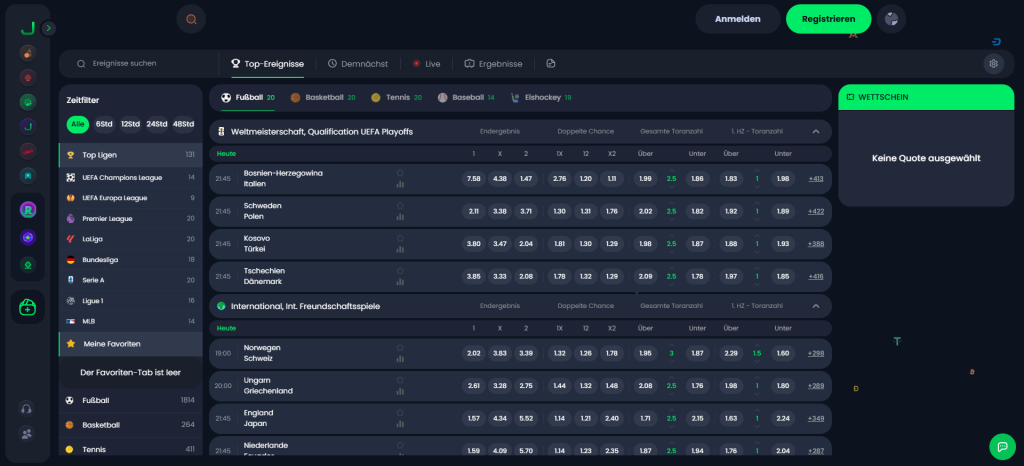
Task: Select the 6Std time filter
Action: click(104, 124)
